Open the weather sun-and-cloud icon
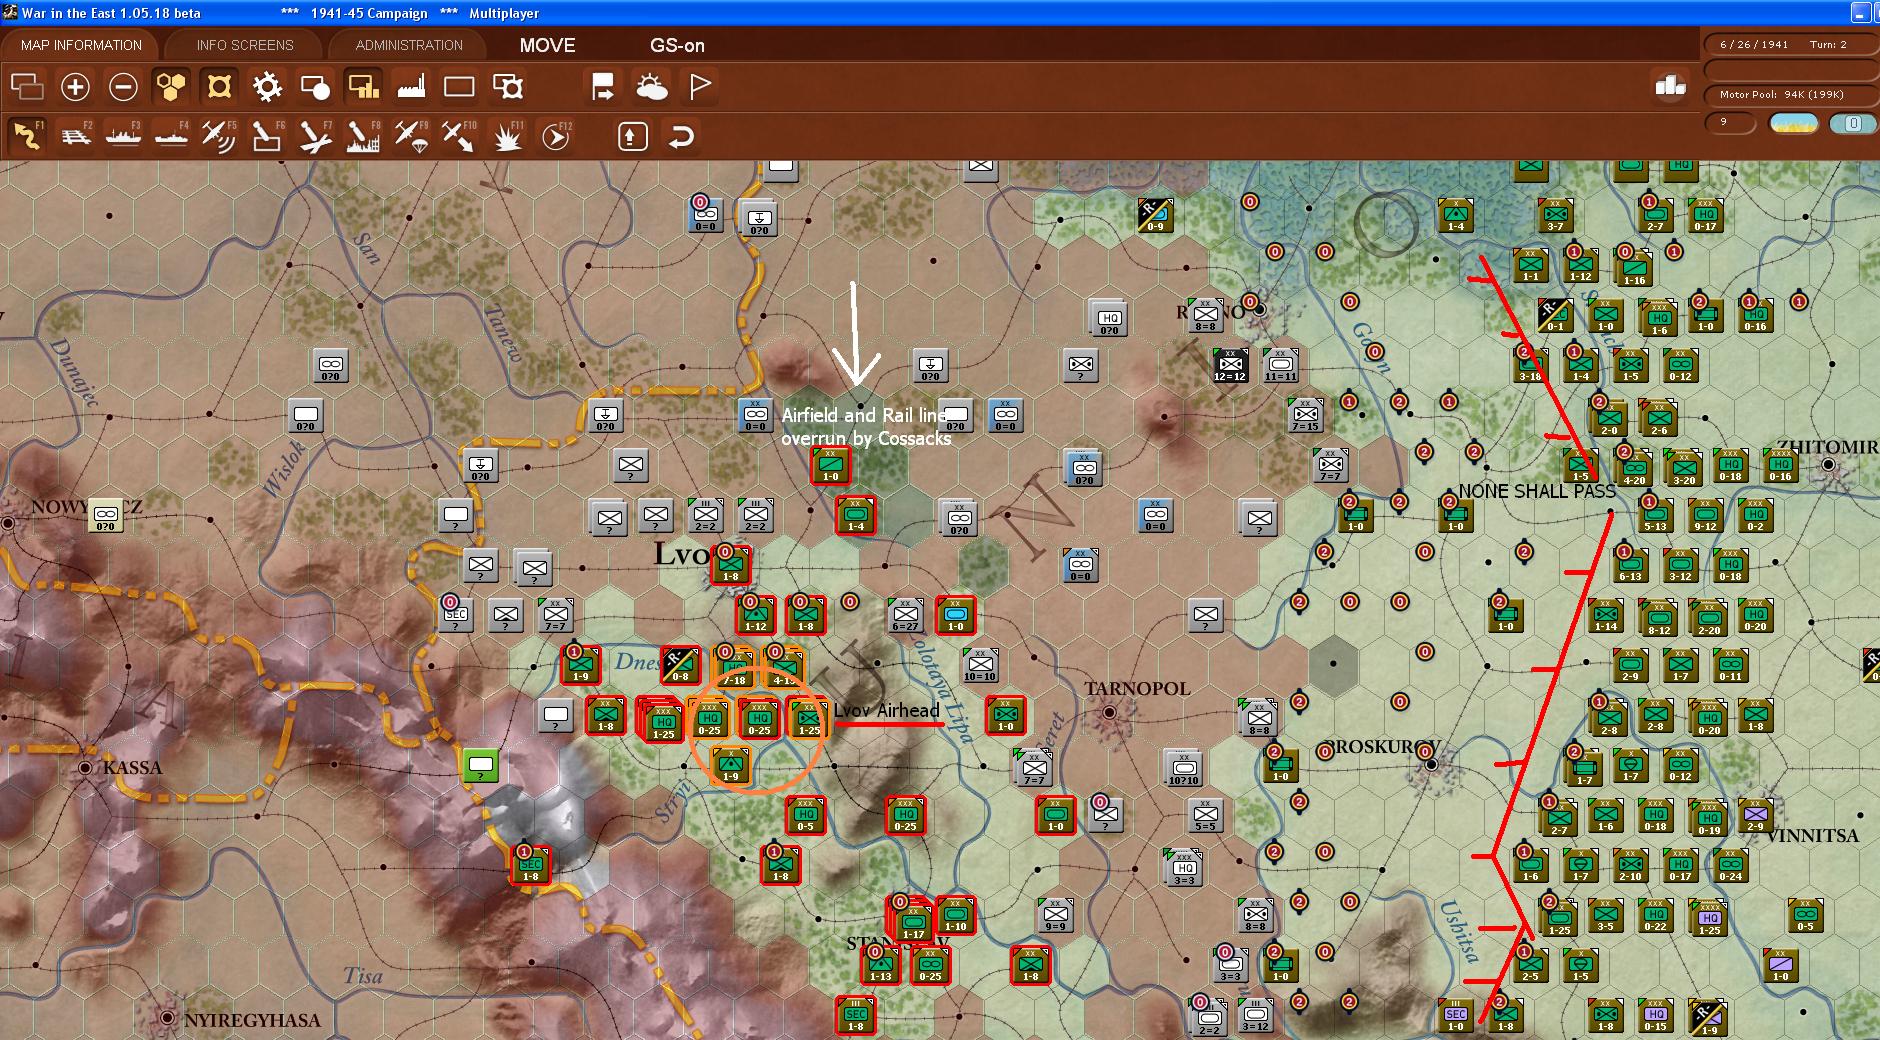This screenshot has height=1040, width=1880. tap(652, 87)
